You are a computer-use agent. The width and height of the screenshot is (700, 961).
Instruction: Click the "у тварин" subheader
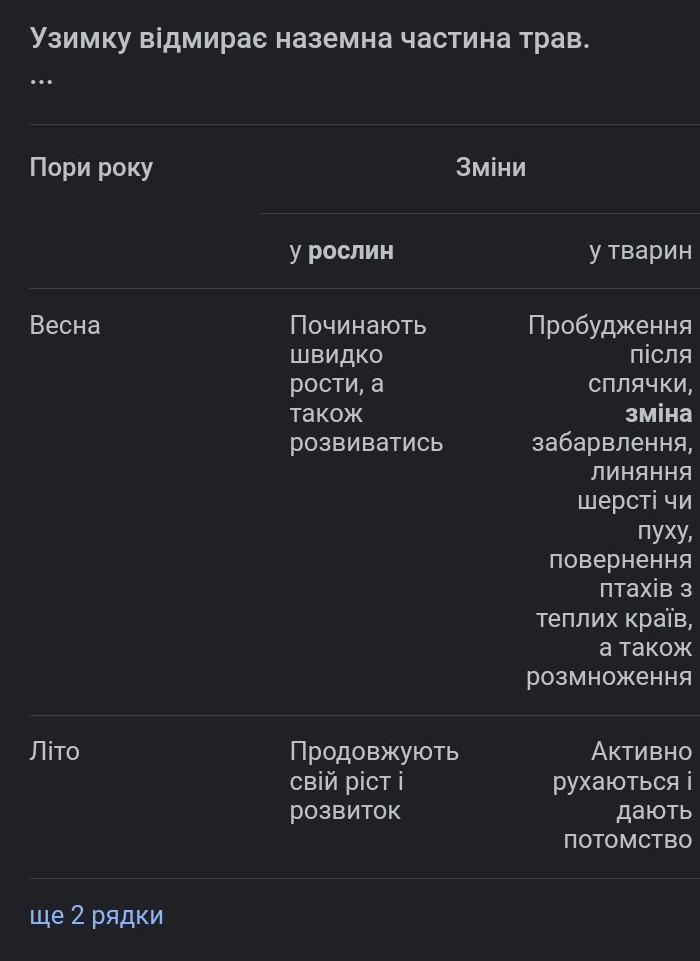[640, 251]
